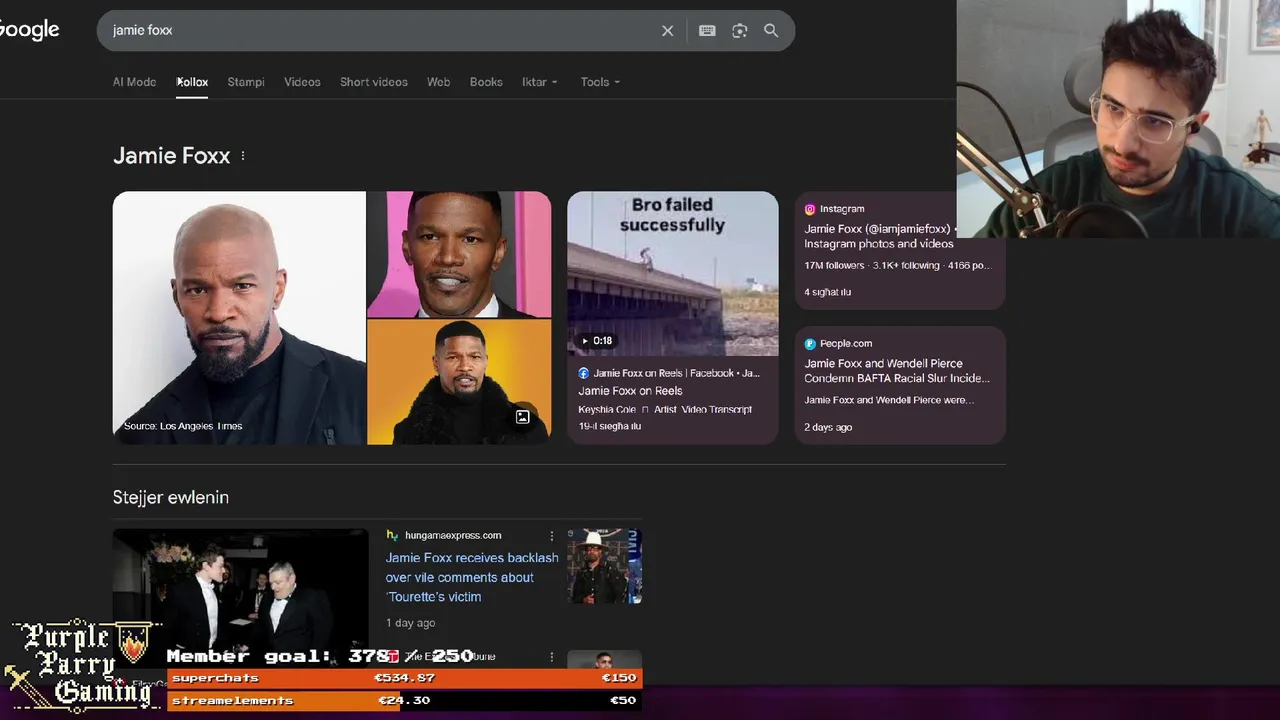The image size is (1280, 720).
Task: Open the Los Angeles Times portrait photo
Action: pos(239,318)
